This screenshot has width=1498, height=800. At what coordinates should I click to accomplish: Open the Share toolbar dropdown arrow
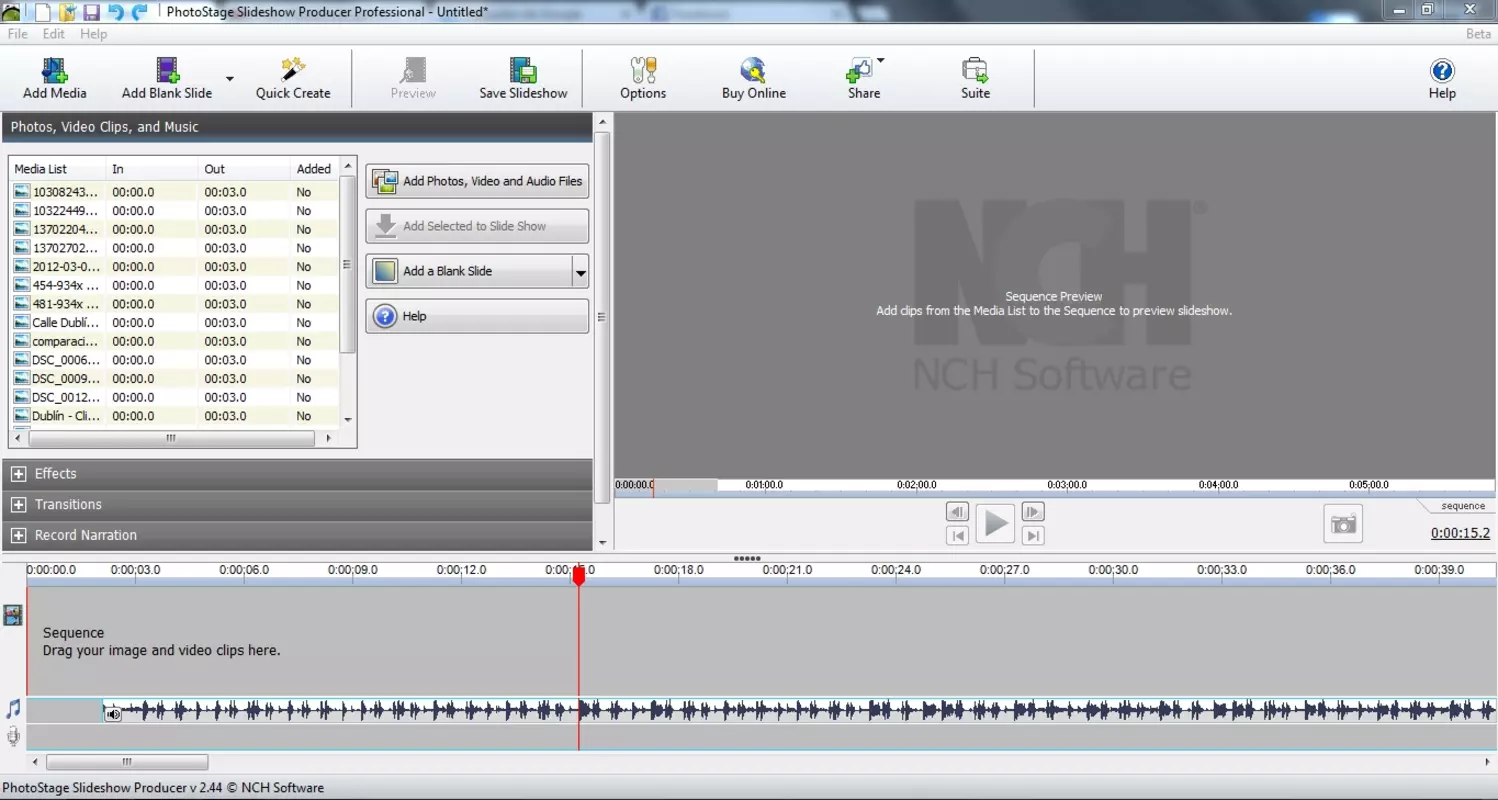pos(880,61)
